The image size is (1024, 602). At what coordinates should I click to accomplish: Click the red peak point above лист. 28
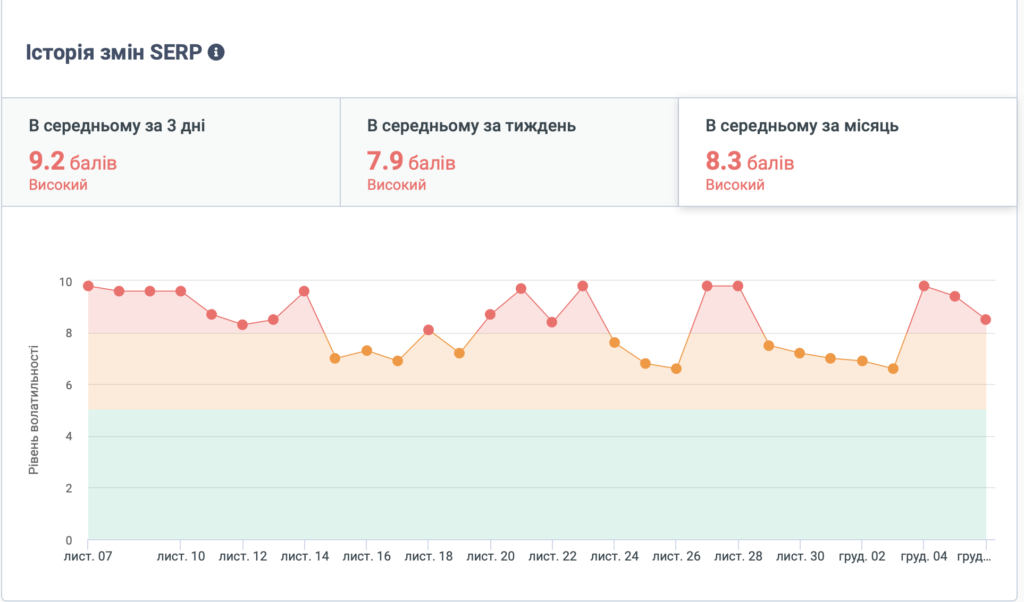pos(738,286)
